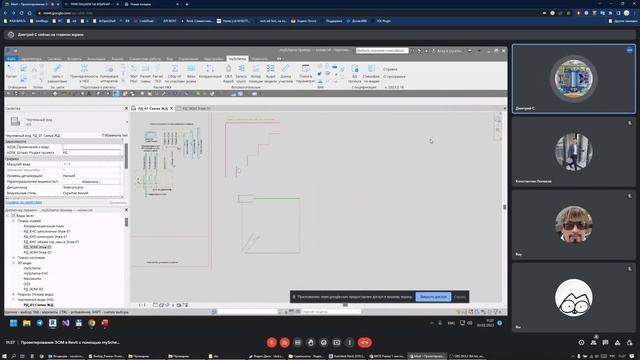Click the Расчет tool in mySchema ribbon
The height and width of the screenshot is (360, 640).
11,72
